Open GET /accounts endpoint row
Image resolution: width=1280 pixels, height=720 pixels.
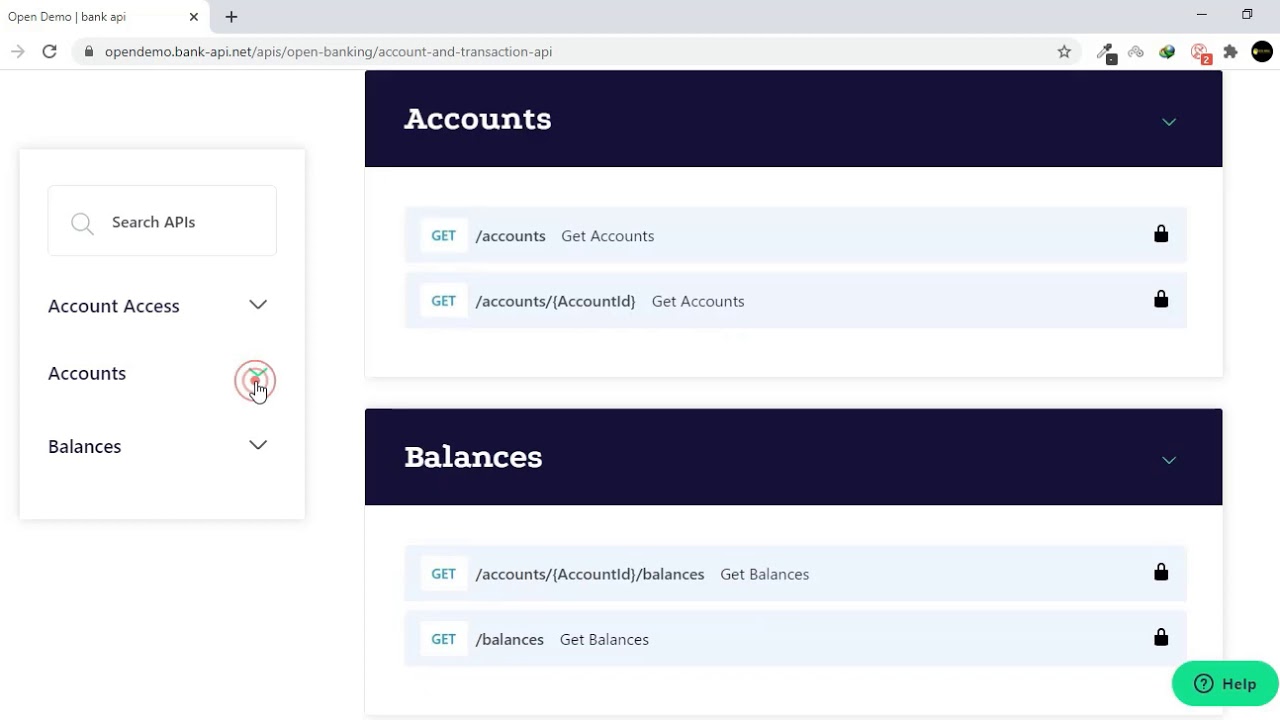[796, 236]
